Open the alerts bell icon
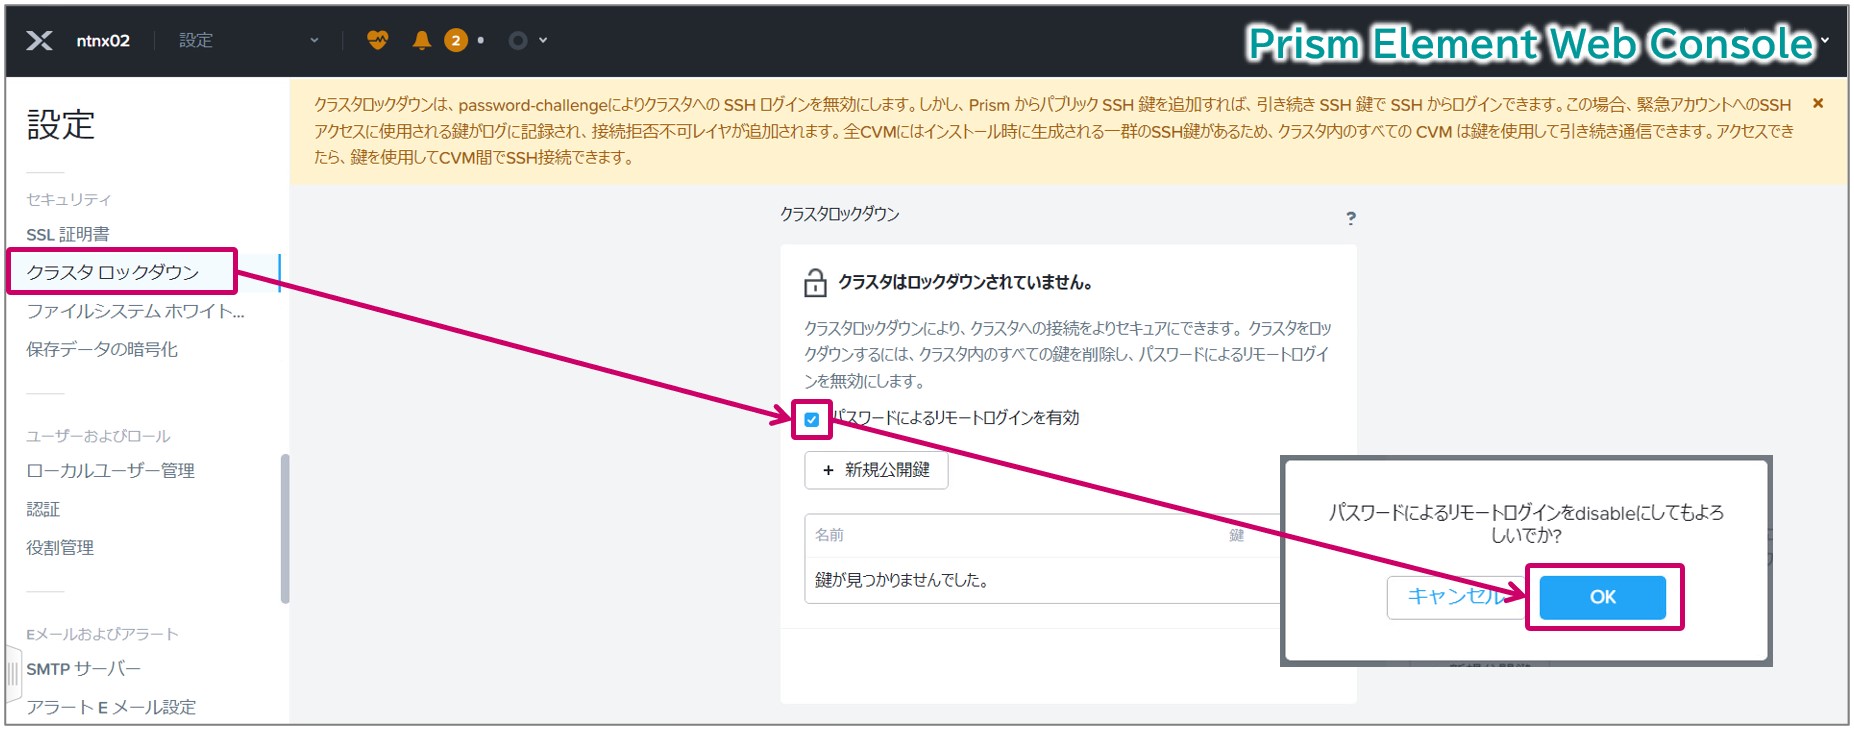 (x=422, y=40)
